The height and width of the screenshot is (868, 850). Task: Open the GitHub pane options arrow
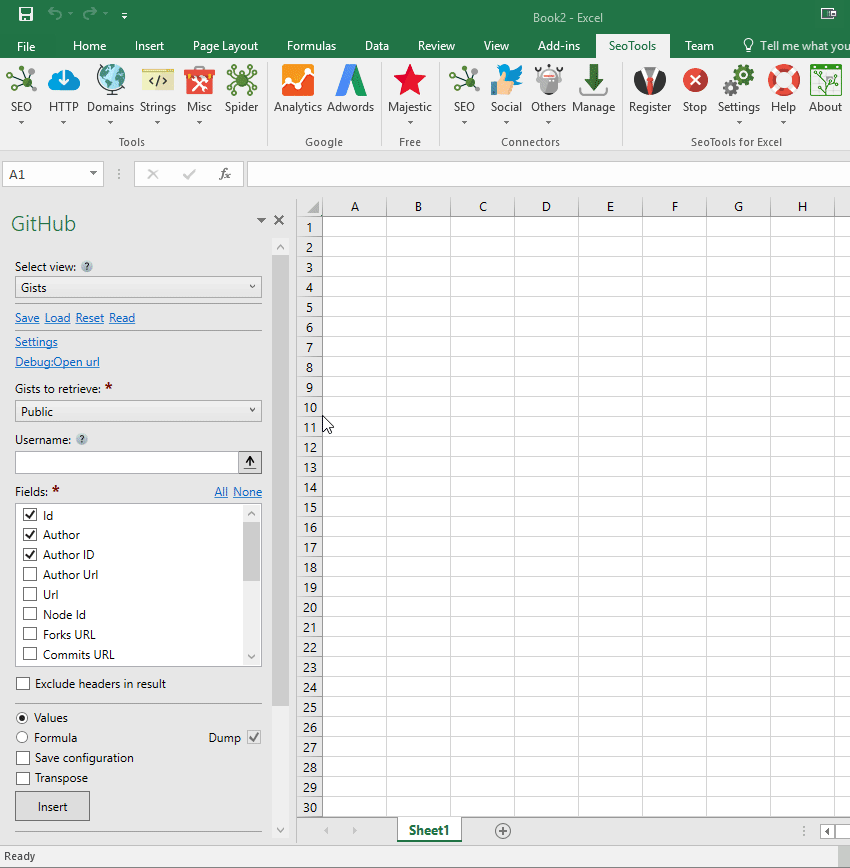point(261,220)
